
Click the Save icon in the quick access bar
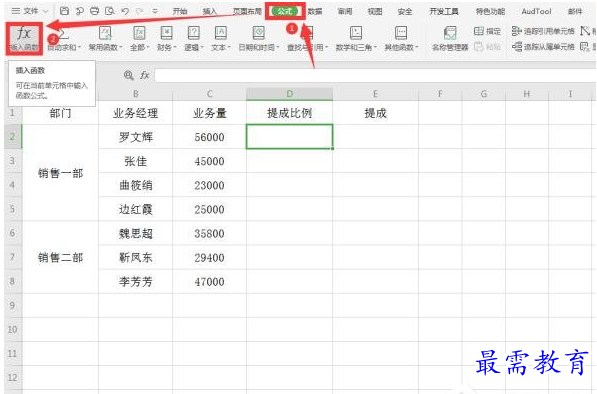tap(64, 11)
